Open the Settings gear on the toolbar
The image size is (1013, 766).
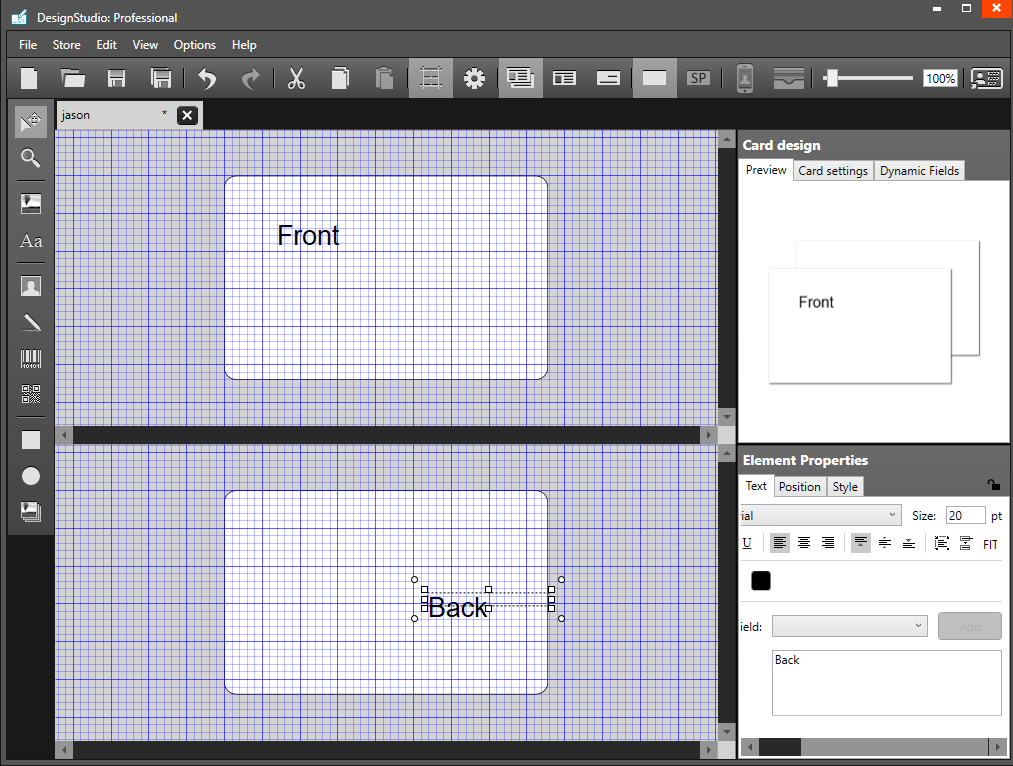[x=474, y=78]
